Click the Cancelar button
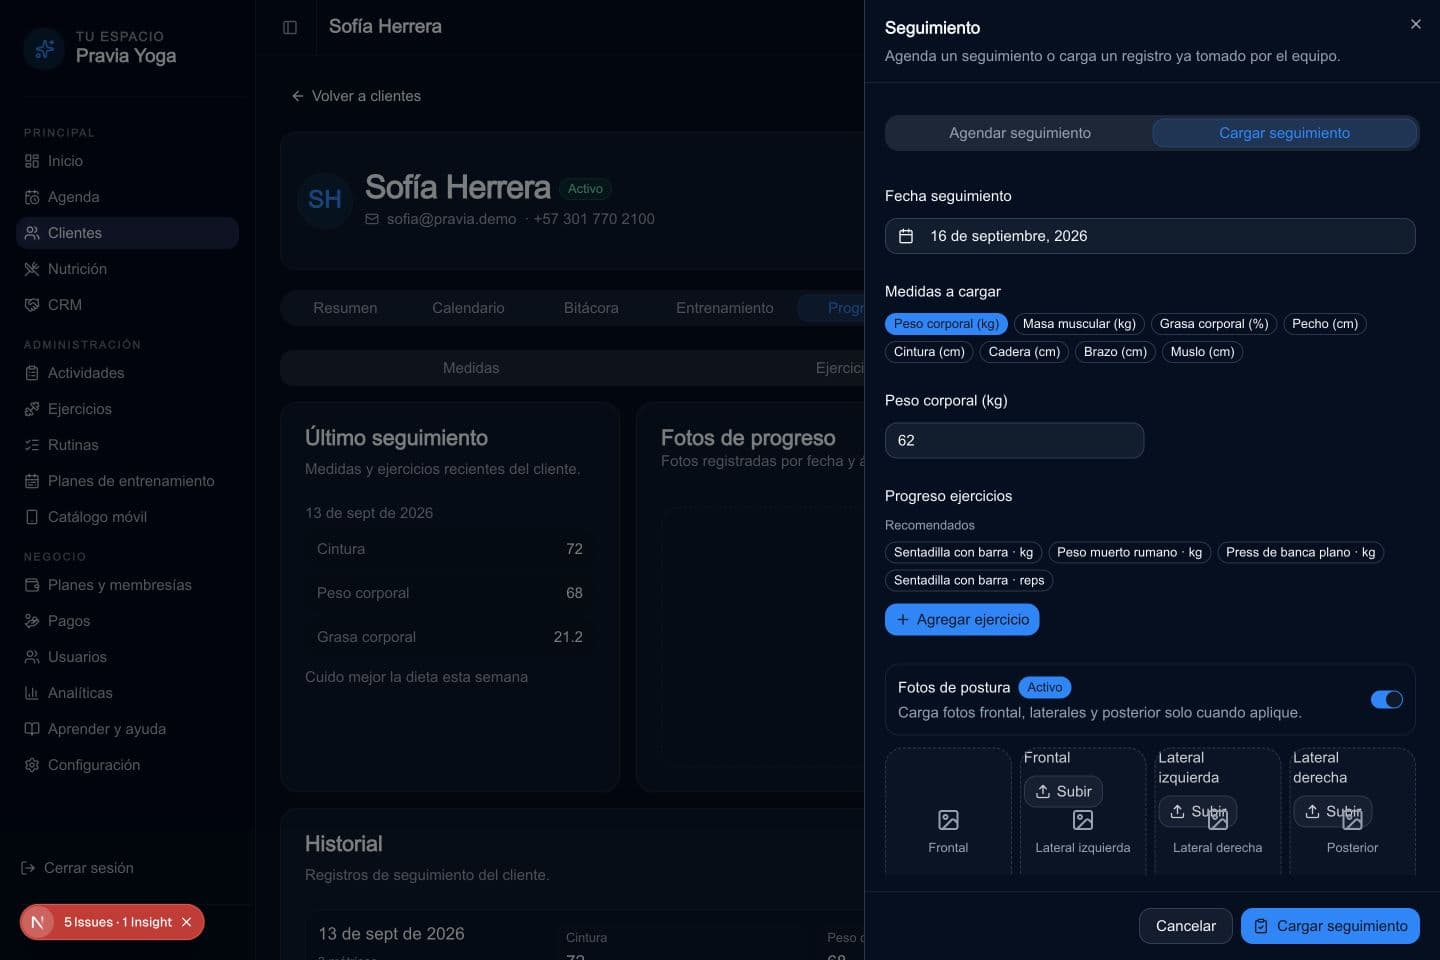The width and height of the screenshot is (1440, 960). [x=1186, y=926]
